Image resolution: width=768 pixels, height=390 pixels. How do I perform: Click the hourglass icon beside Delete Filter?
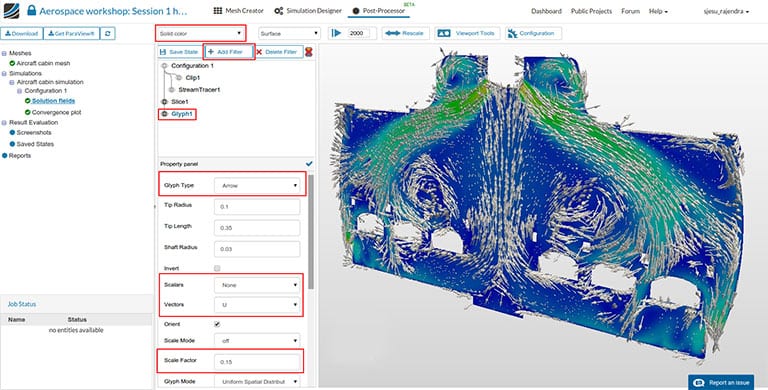pos(309,51)
